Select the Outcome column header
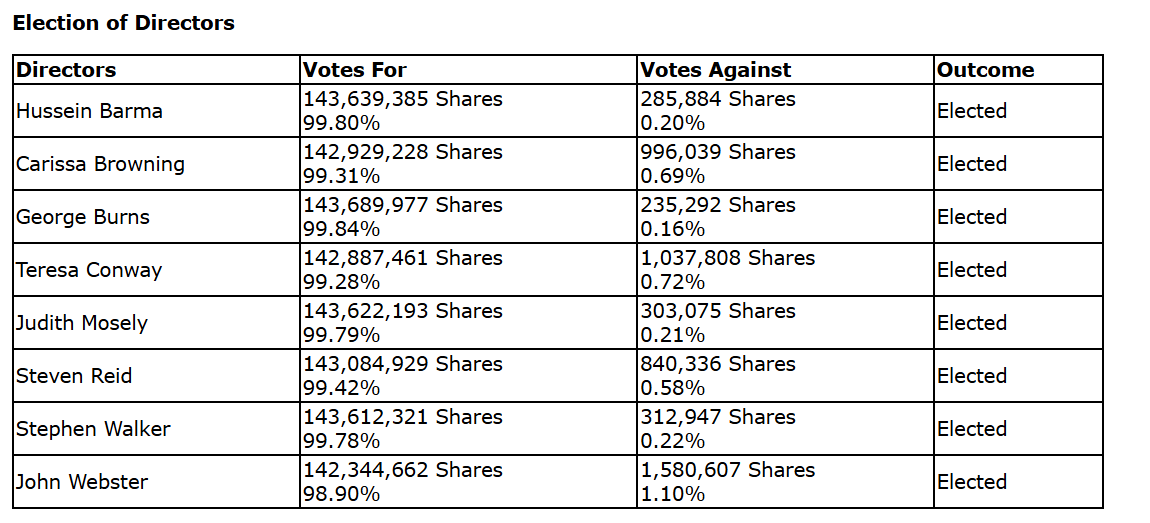This screenshot has height=523, width=1150. point(986,70)
